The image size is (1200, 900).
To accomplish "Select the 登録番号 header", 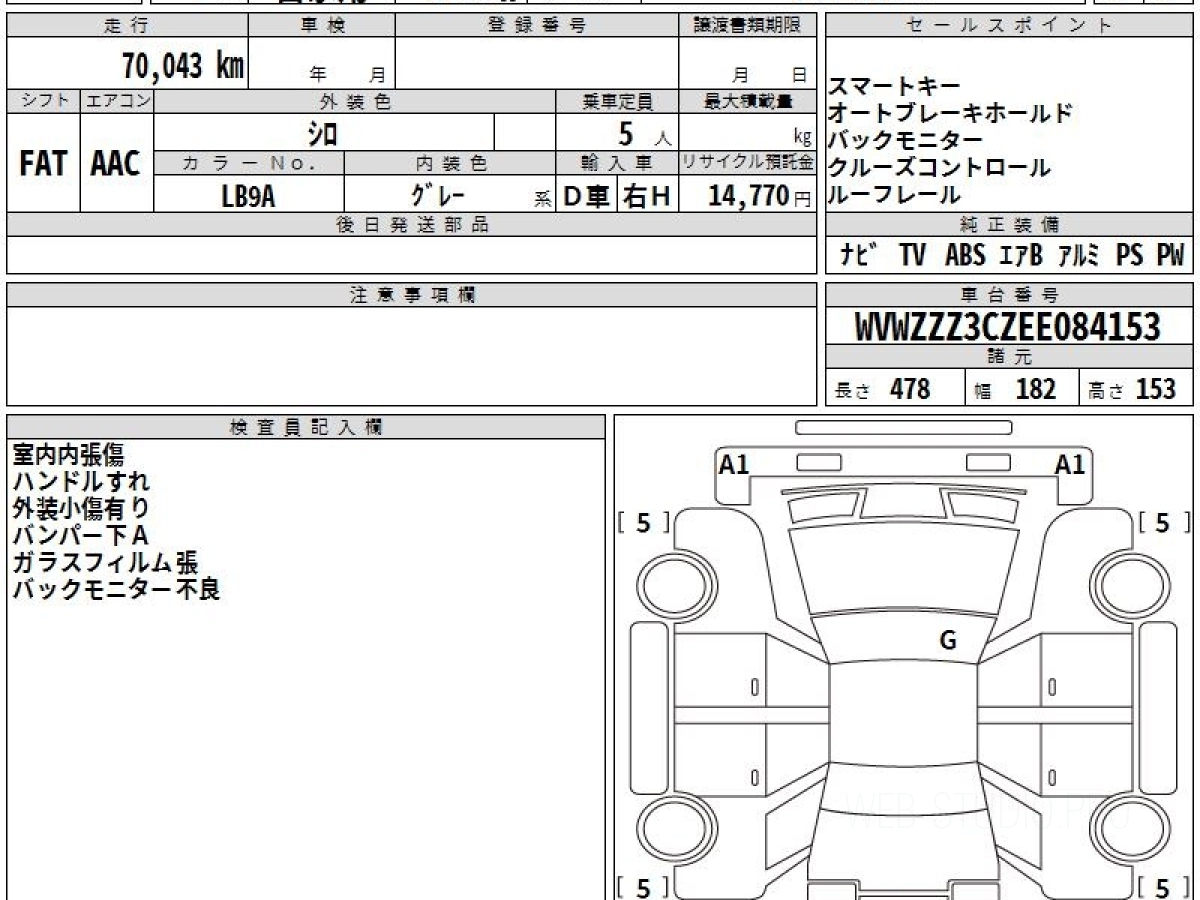I will [x=537, y=27].
